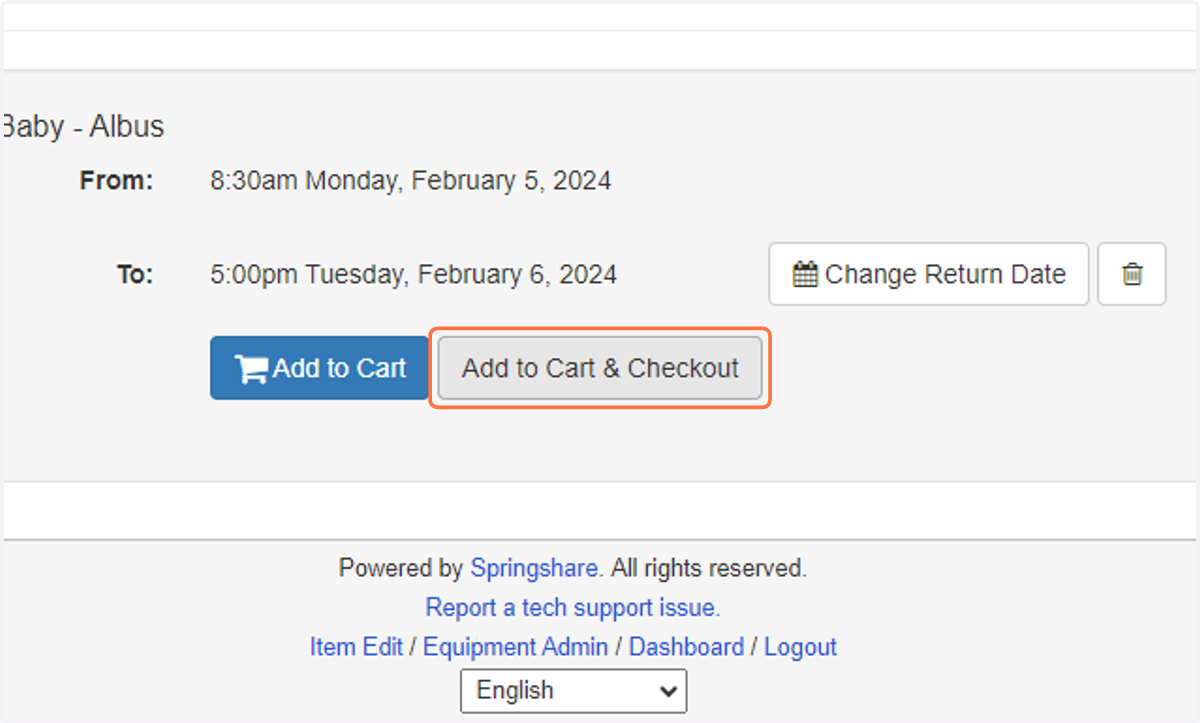
Task: Go to the Equipment Admin page
Action: click(x=516, y=647)
